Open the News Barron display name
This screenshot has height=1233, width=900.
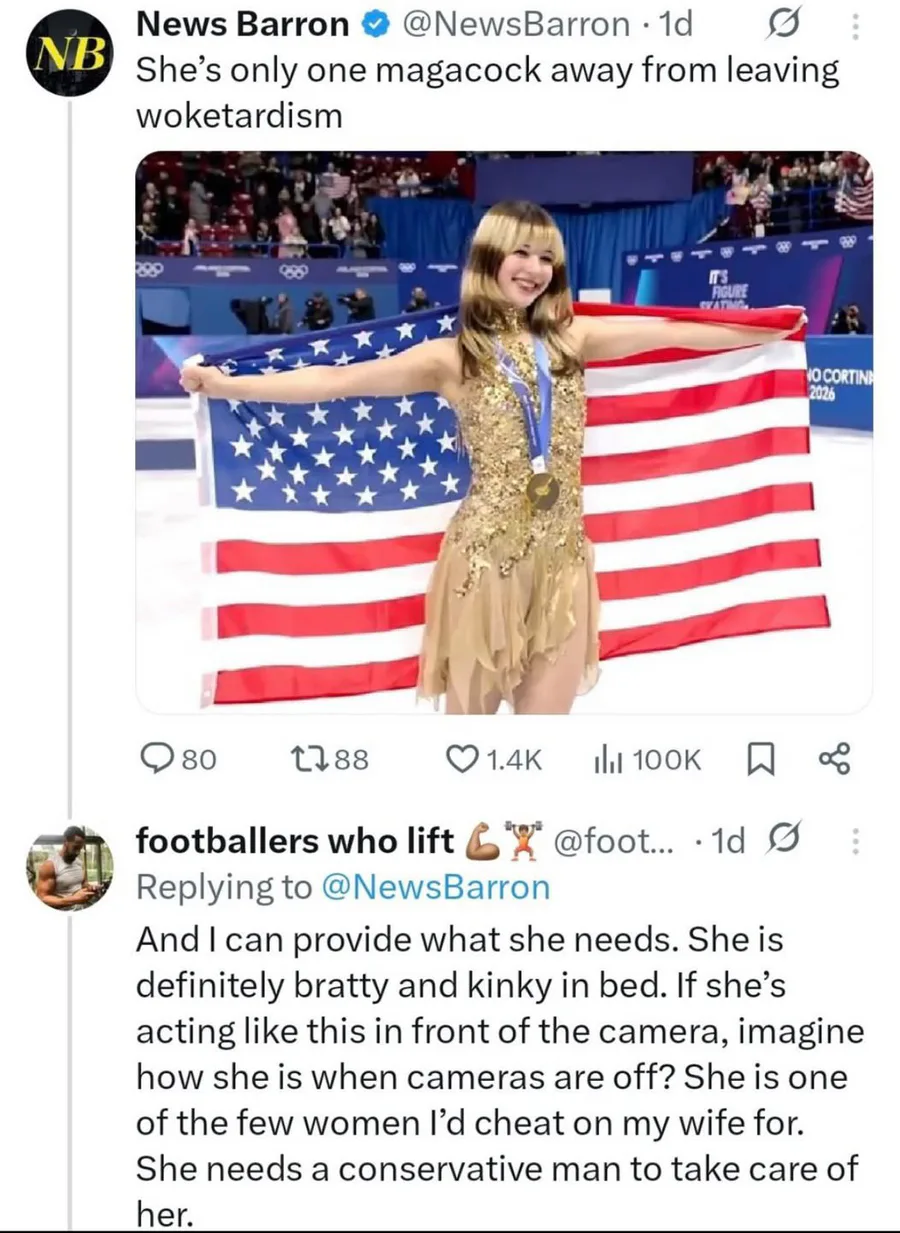point(242,26)
